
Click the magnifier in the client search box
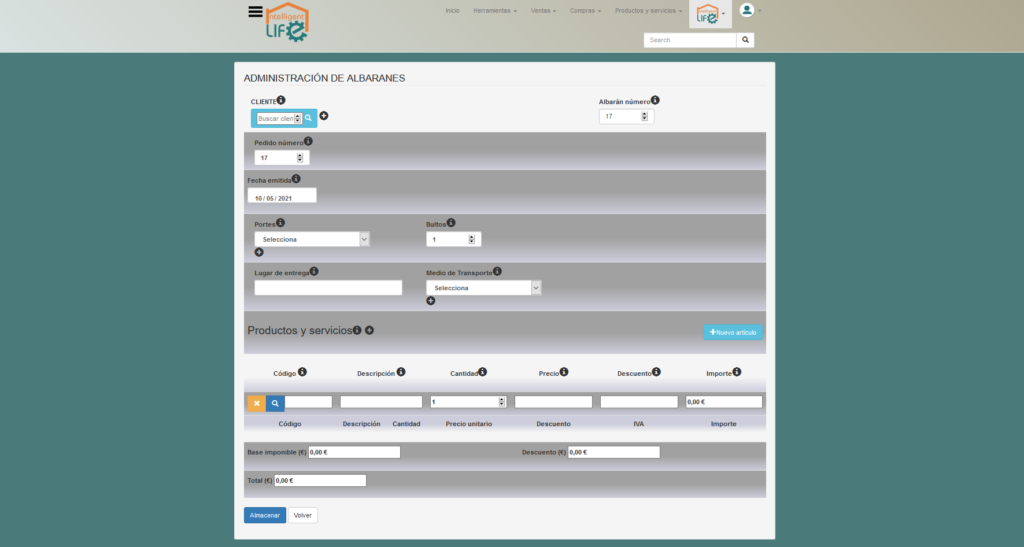pos(308,118)
